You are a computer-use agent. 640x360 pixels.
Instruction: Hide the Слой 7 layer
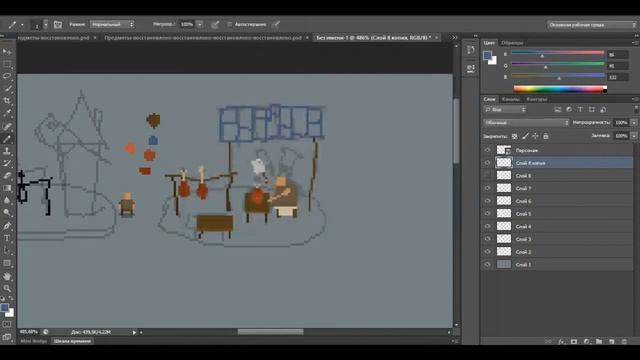tap(487, 188)
